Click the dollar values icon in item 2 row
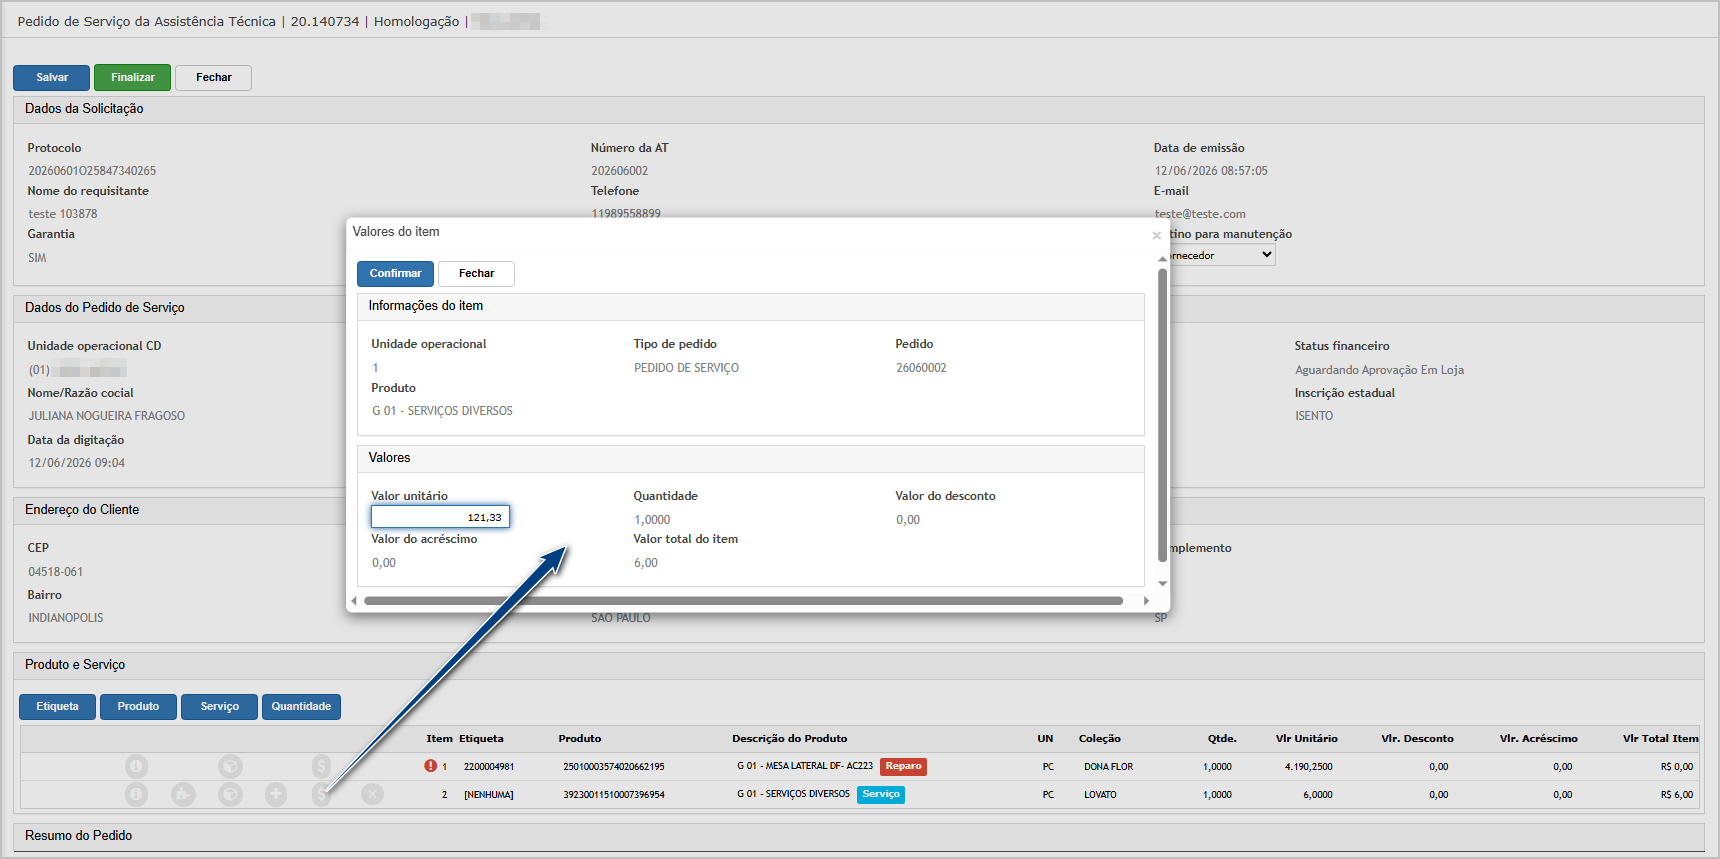Image resolution: width=1720 pixels, height=859 pixels. (x=321, y=794)
